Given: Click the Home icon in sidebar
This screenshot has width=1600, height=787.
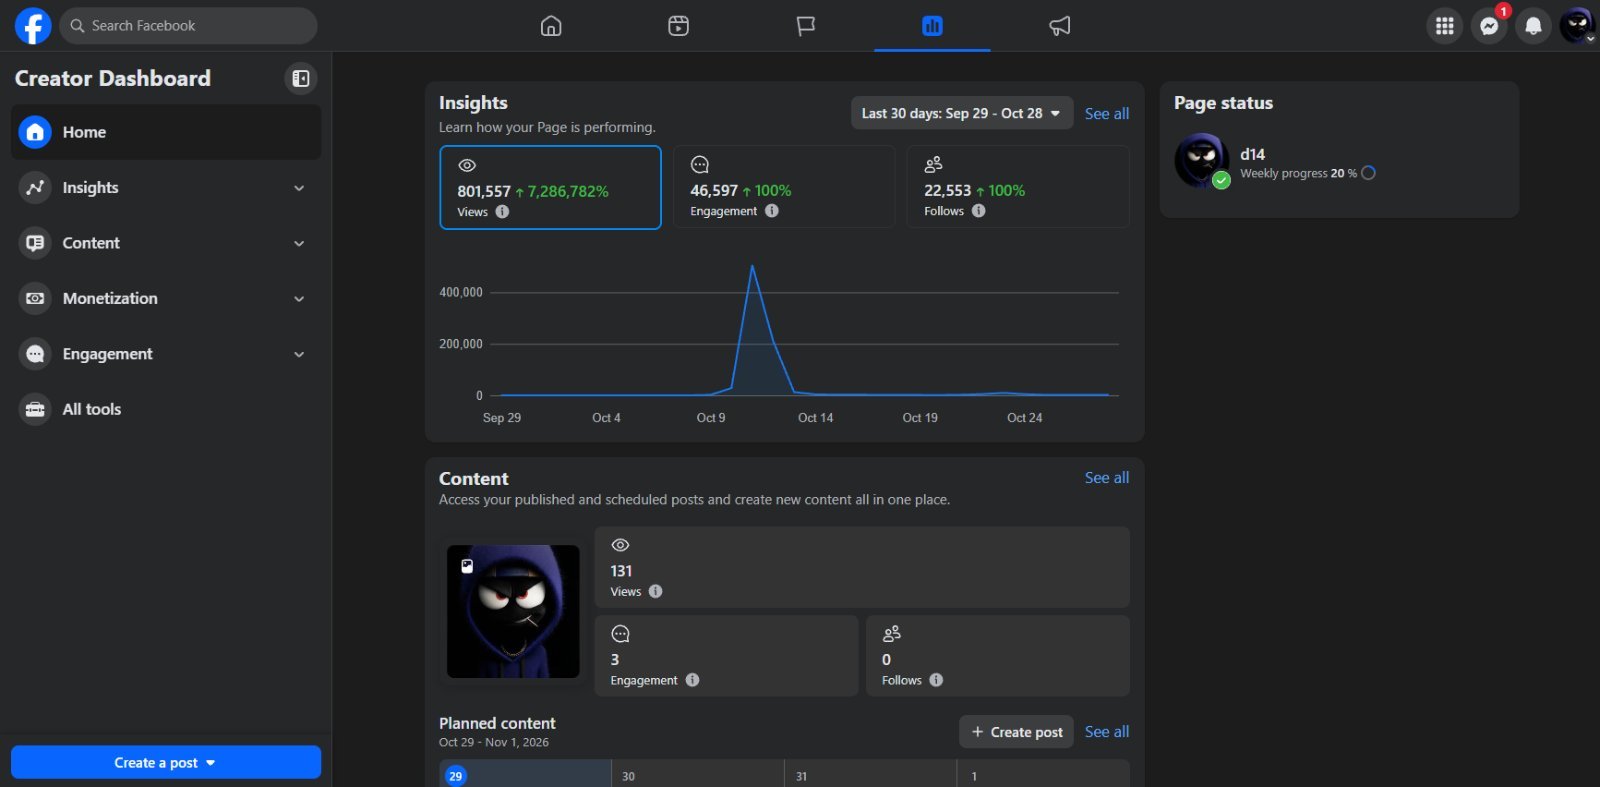Looking at the screenshot, I should [35, 132].
